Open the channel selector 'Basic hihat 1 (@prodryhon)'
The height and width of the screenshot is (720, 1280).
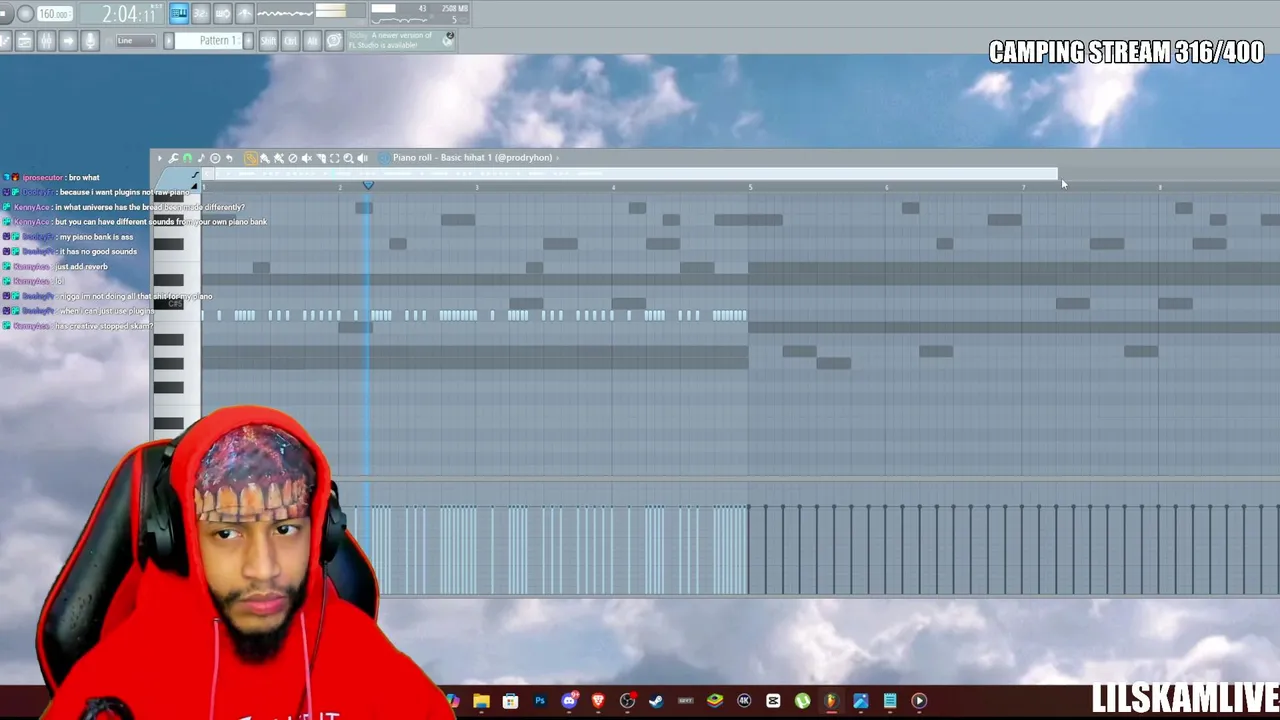tap(472, 157)
